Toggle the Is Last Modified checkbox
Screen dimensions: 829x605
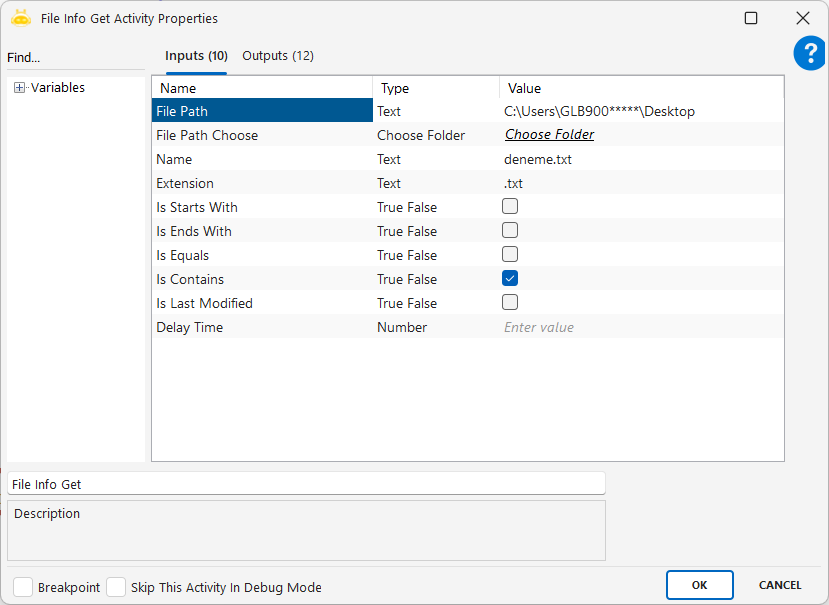pos(510,303)
